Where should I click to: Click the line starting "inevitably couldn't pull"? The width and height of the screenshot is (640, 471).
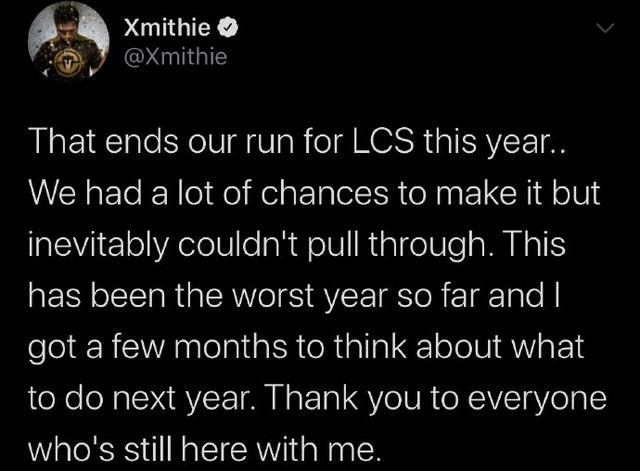point(310,244)
